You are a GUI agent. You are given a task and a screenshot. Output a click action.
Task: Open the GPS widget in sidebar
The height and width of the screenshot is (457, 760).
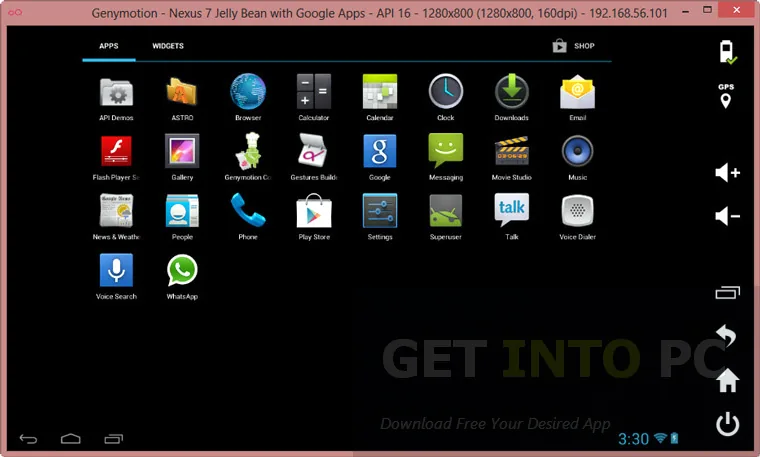(x=726, y=95)
